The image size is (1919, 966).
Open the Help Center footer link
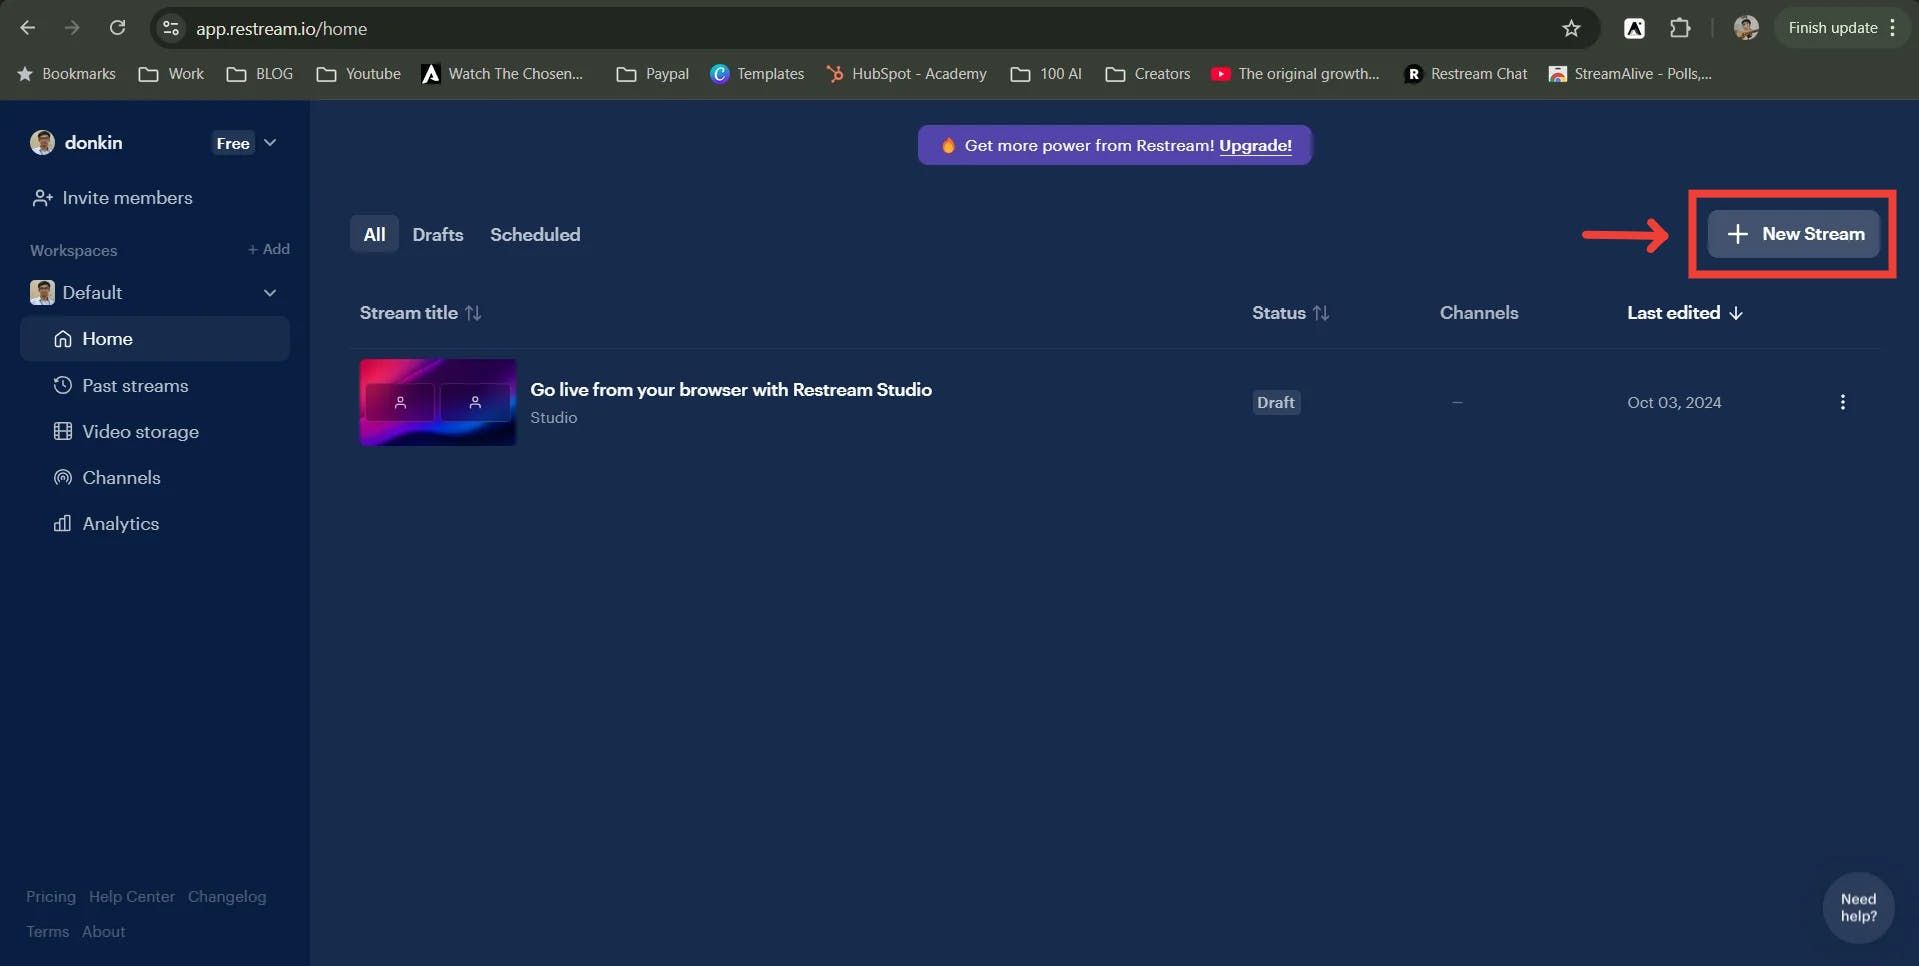coord(132,897)
